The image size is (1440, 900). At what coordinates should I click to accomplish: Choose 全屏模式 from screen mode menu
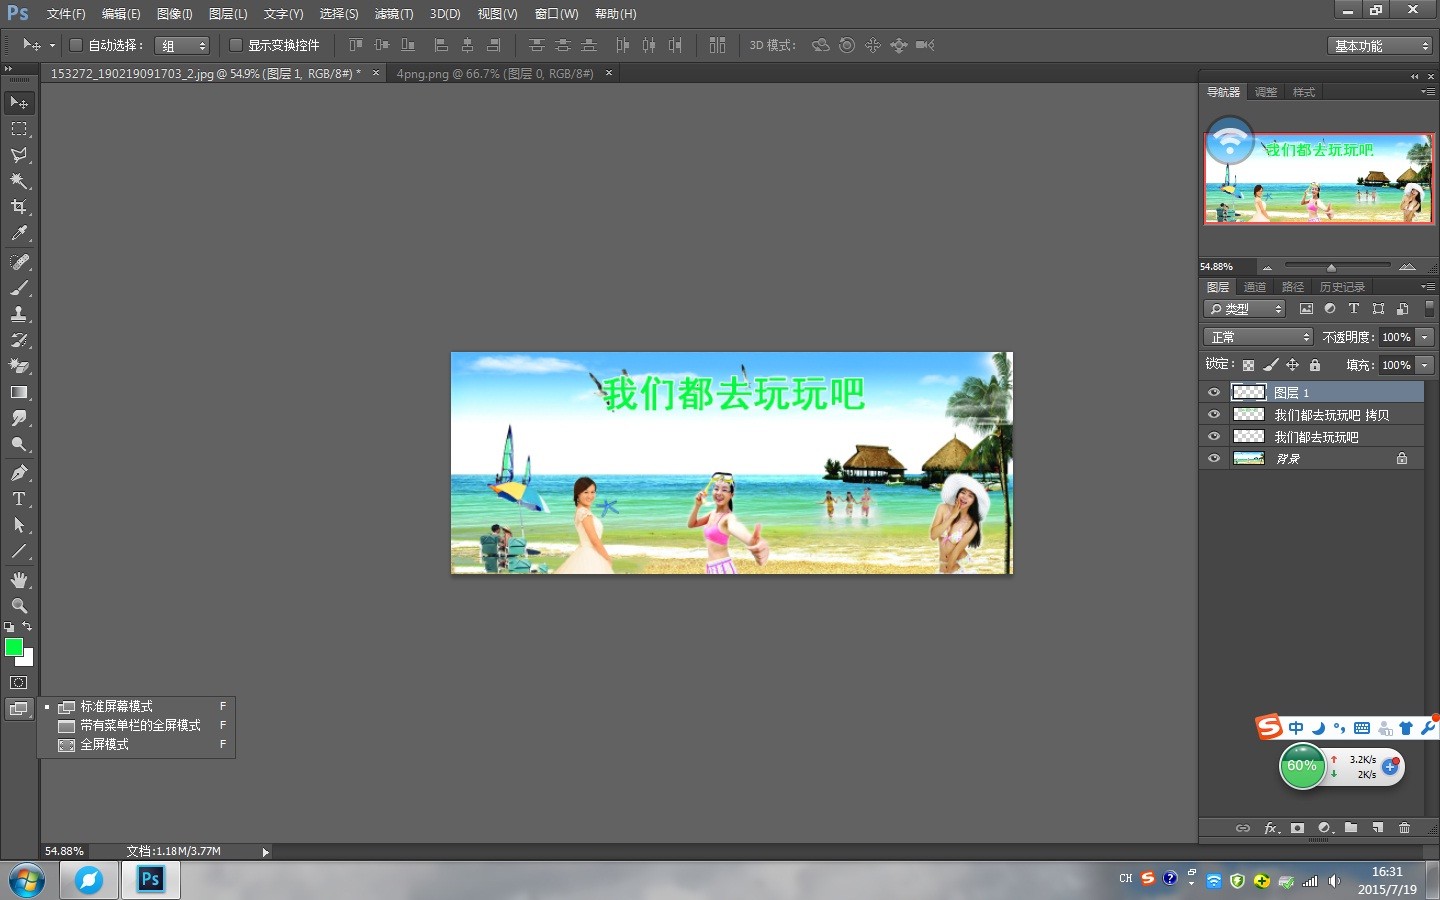[x=105, y=745]
